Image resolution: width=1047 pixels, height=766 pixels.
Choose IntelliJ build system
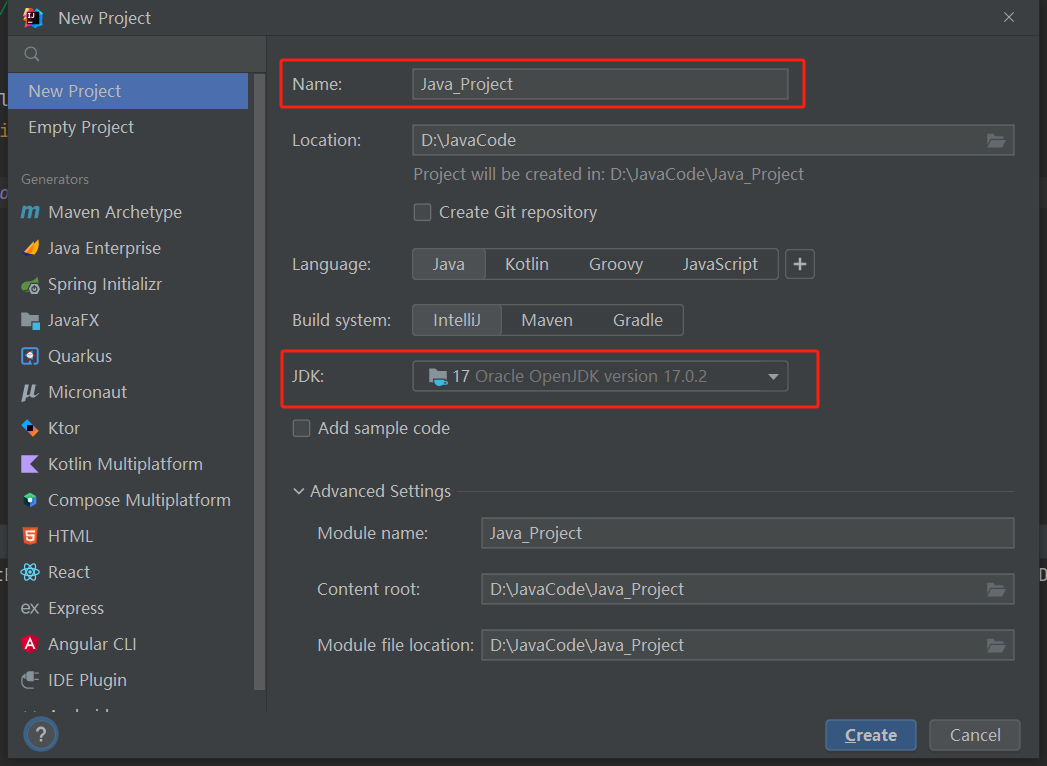click(457, 321)
